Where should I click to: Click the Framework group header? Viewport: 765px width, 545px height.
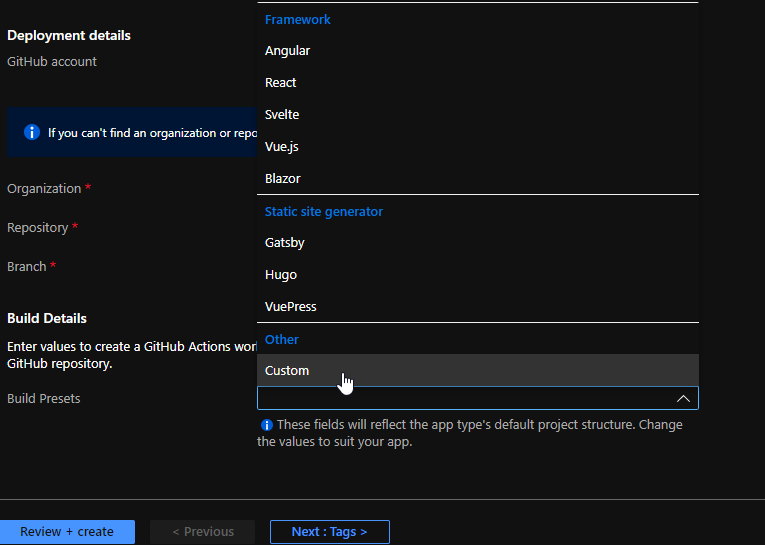298,20
